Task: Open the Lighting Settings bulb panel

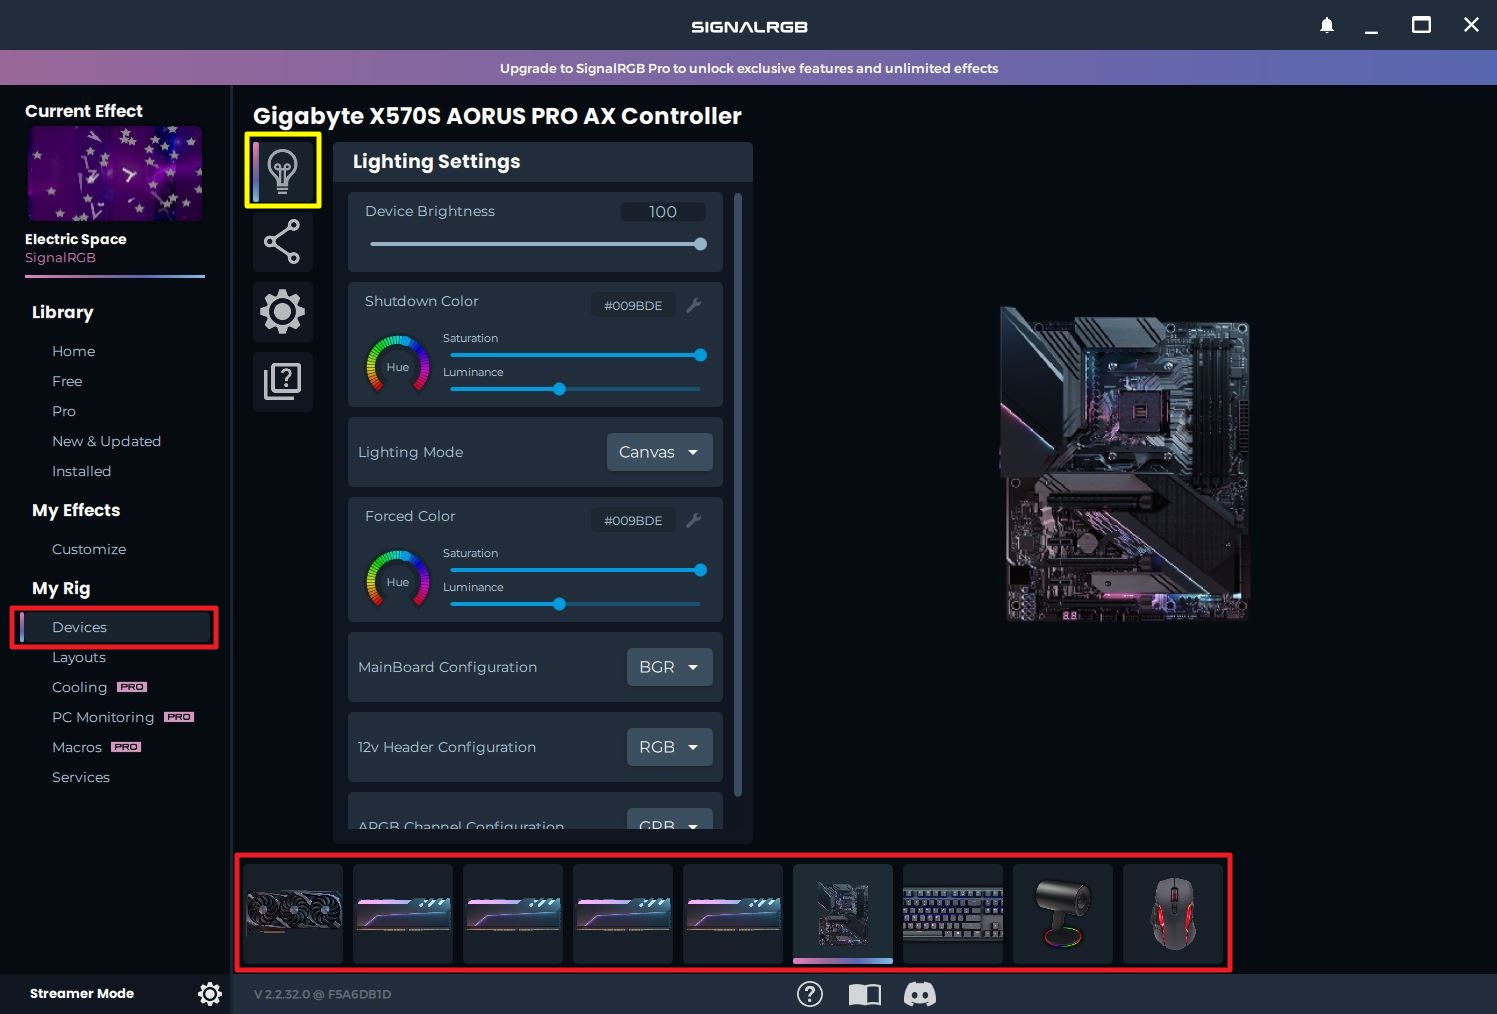Action: [283, 171]
